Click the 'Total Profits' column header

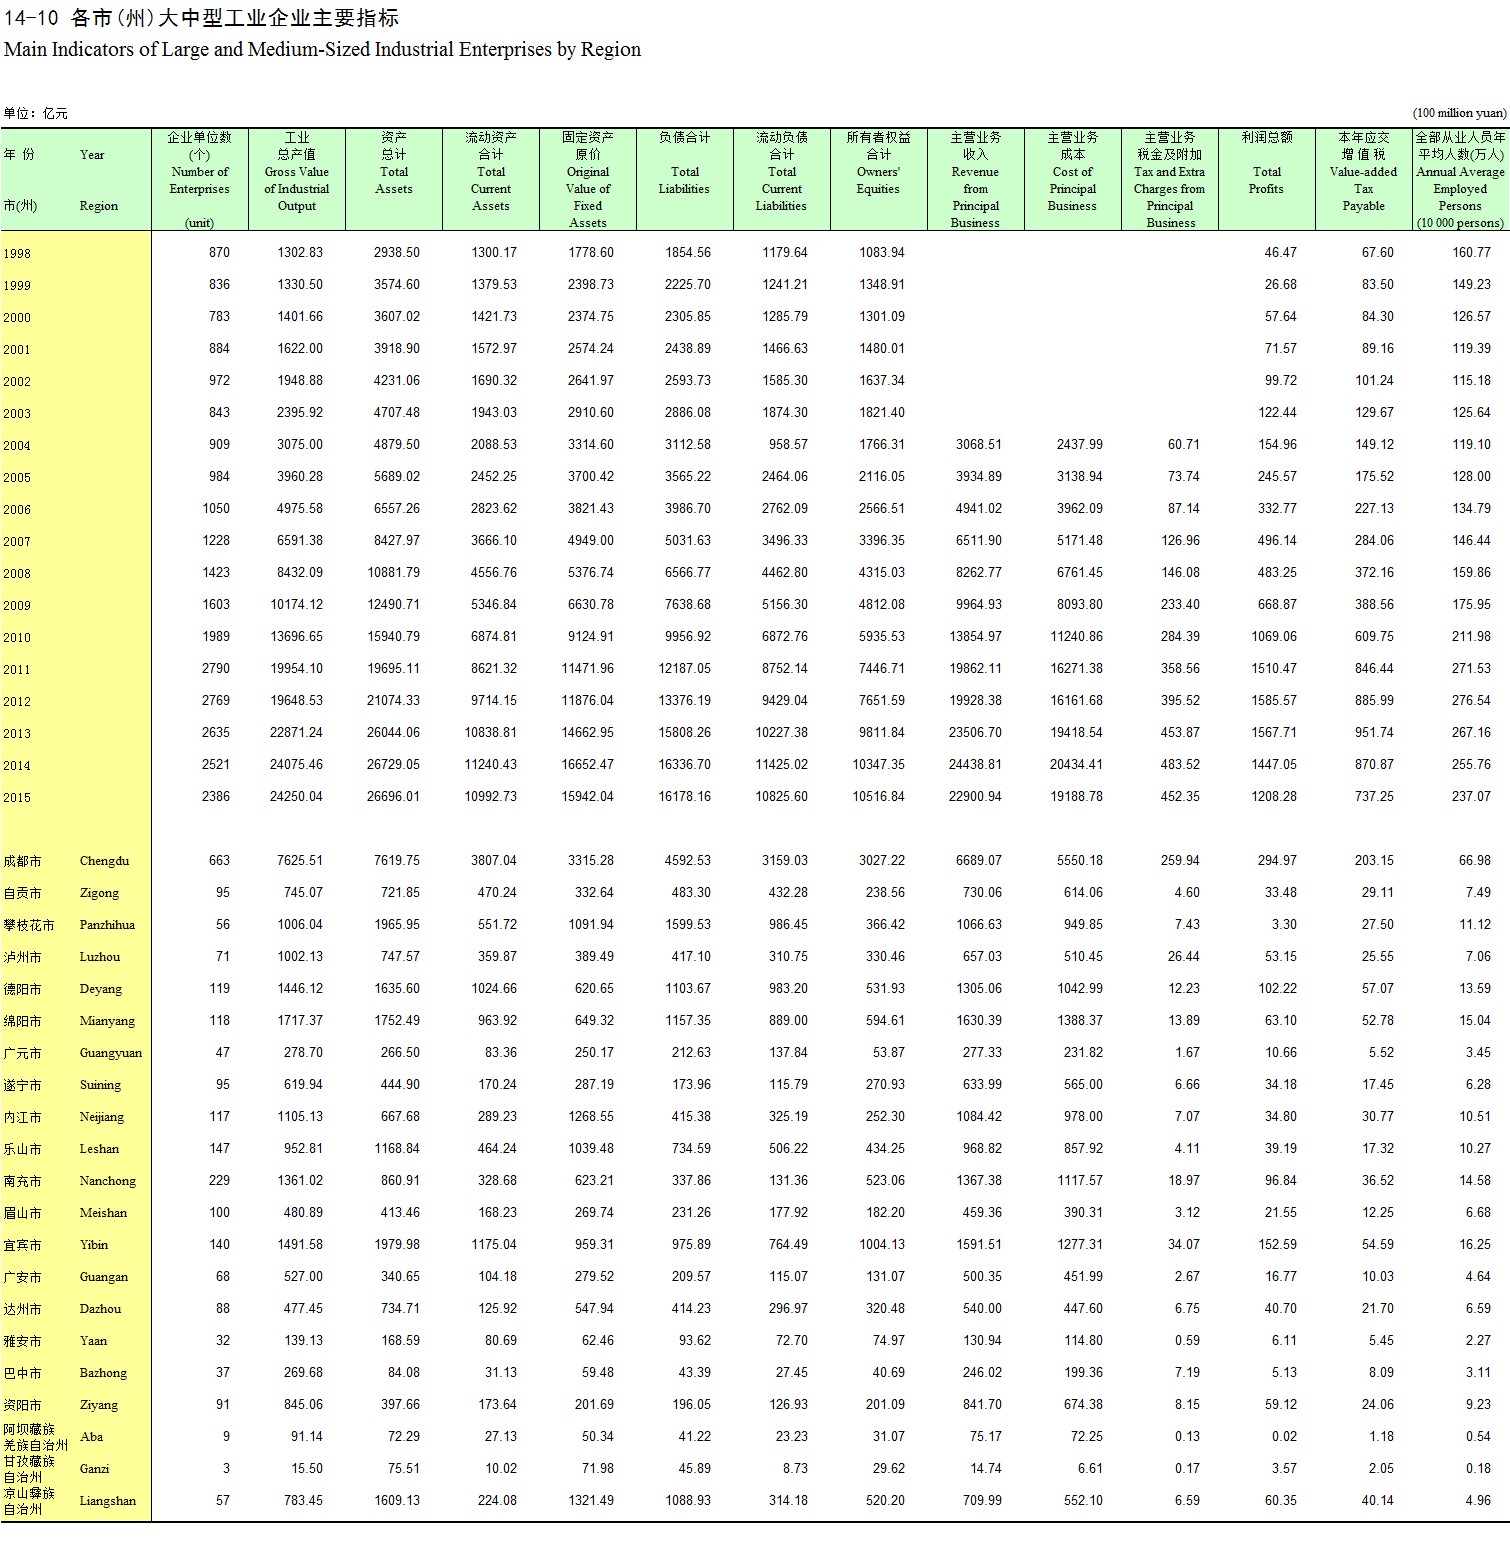point(1266,180)
